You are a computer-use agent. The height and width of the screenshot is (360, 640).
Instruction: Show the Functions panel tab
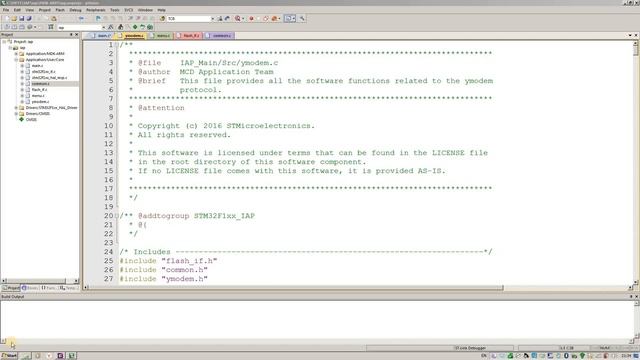click(x=48, y=288)
